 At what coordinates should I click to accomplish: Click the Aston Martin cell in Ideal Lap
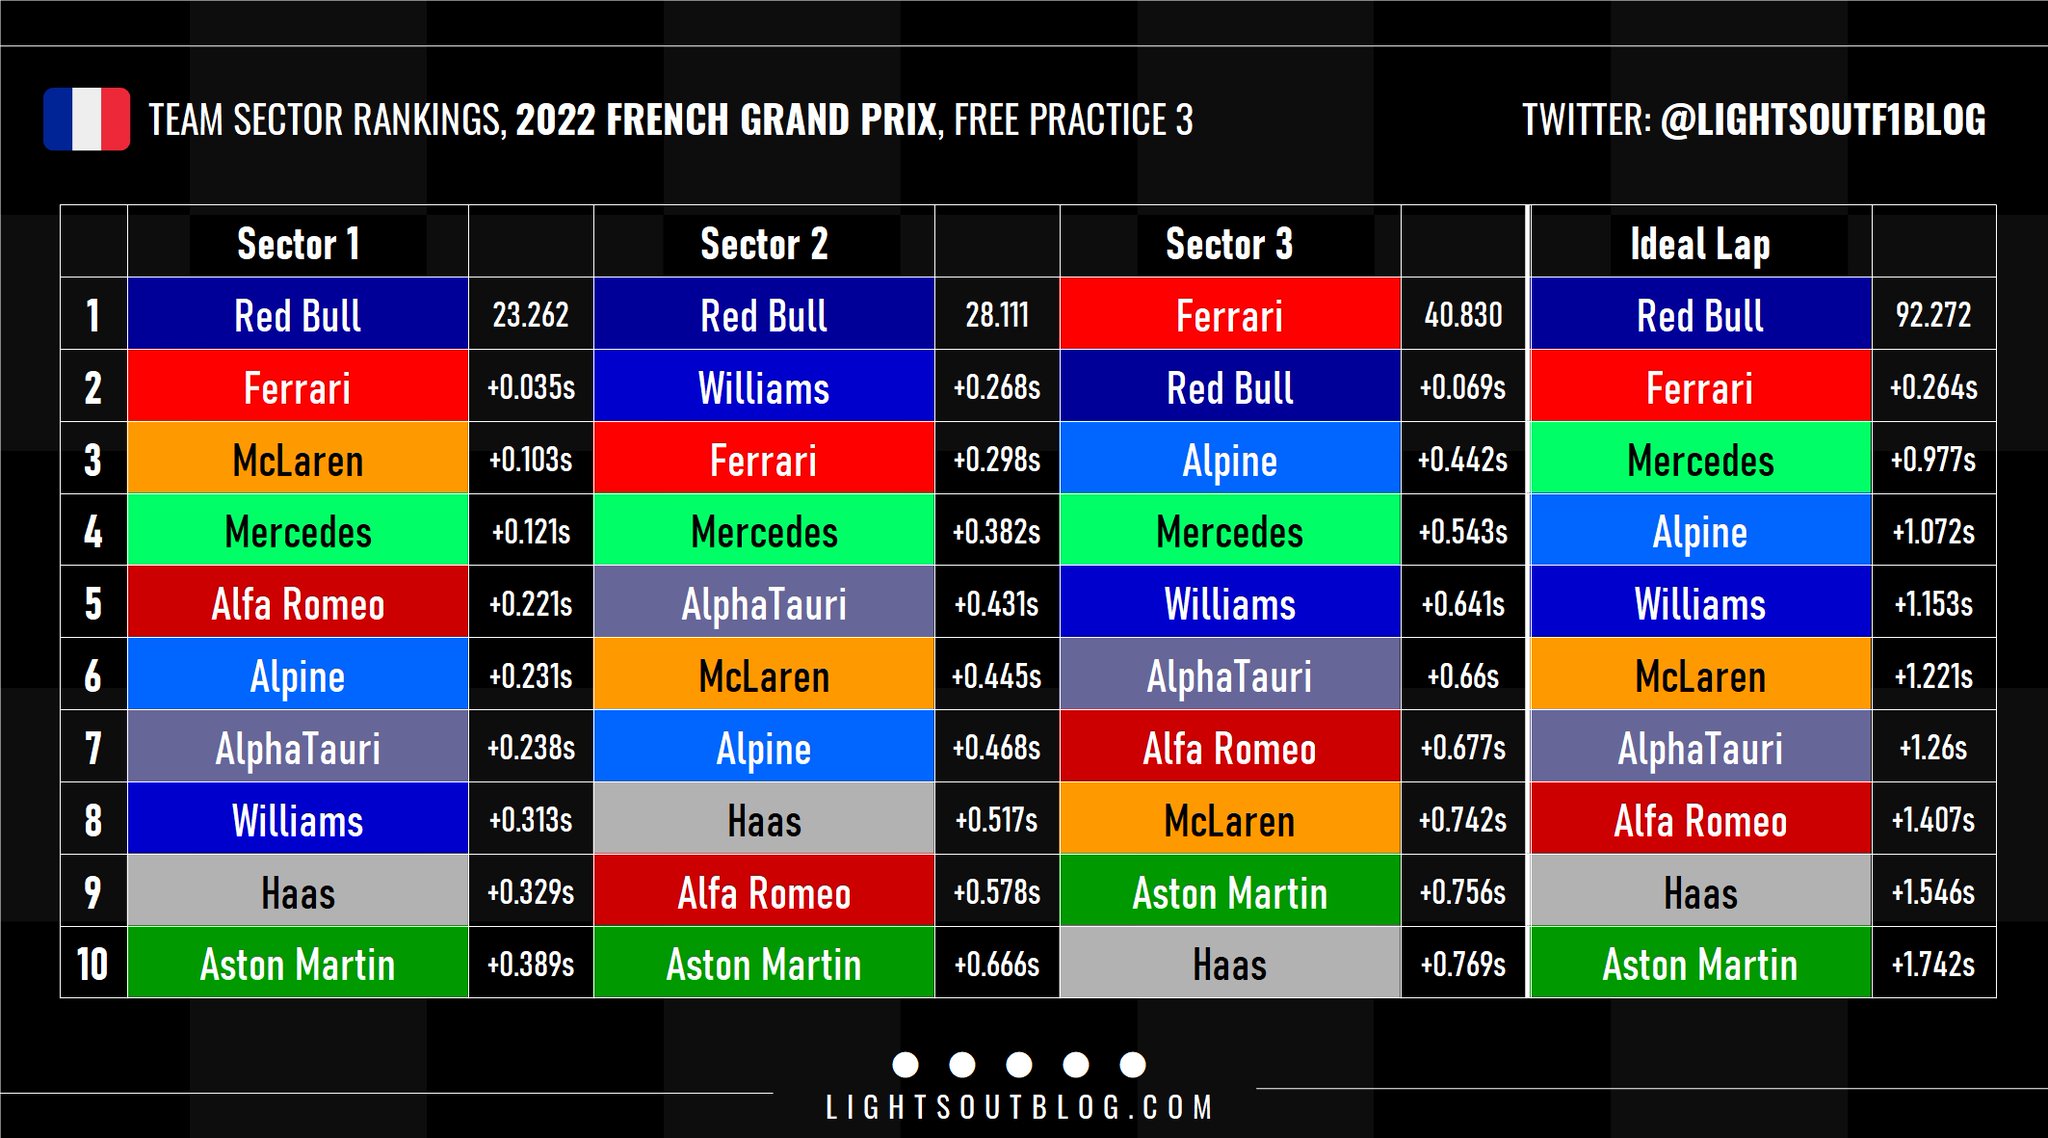click(1700, 964)
